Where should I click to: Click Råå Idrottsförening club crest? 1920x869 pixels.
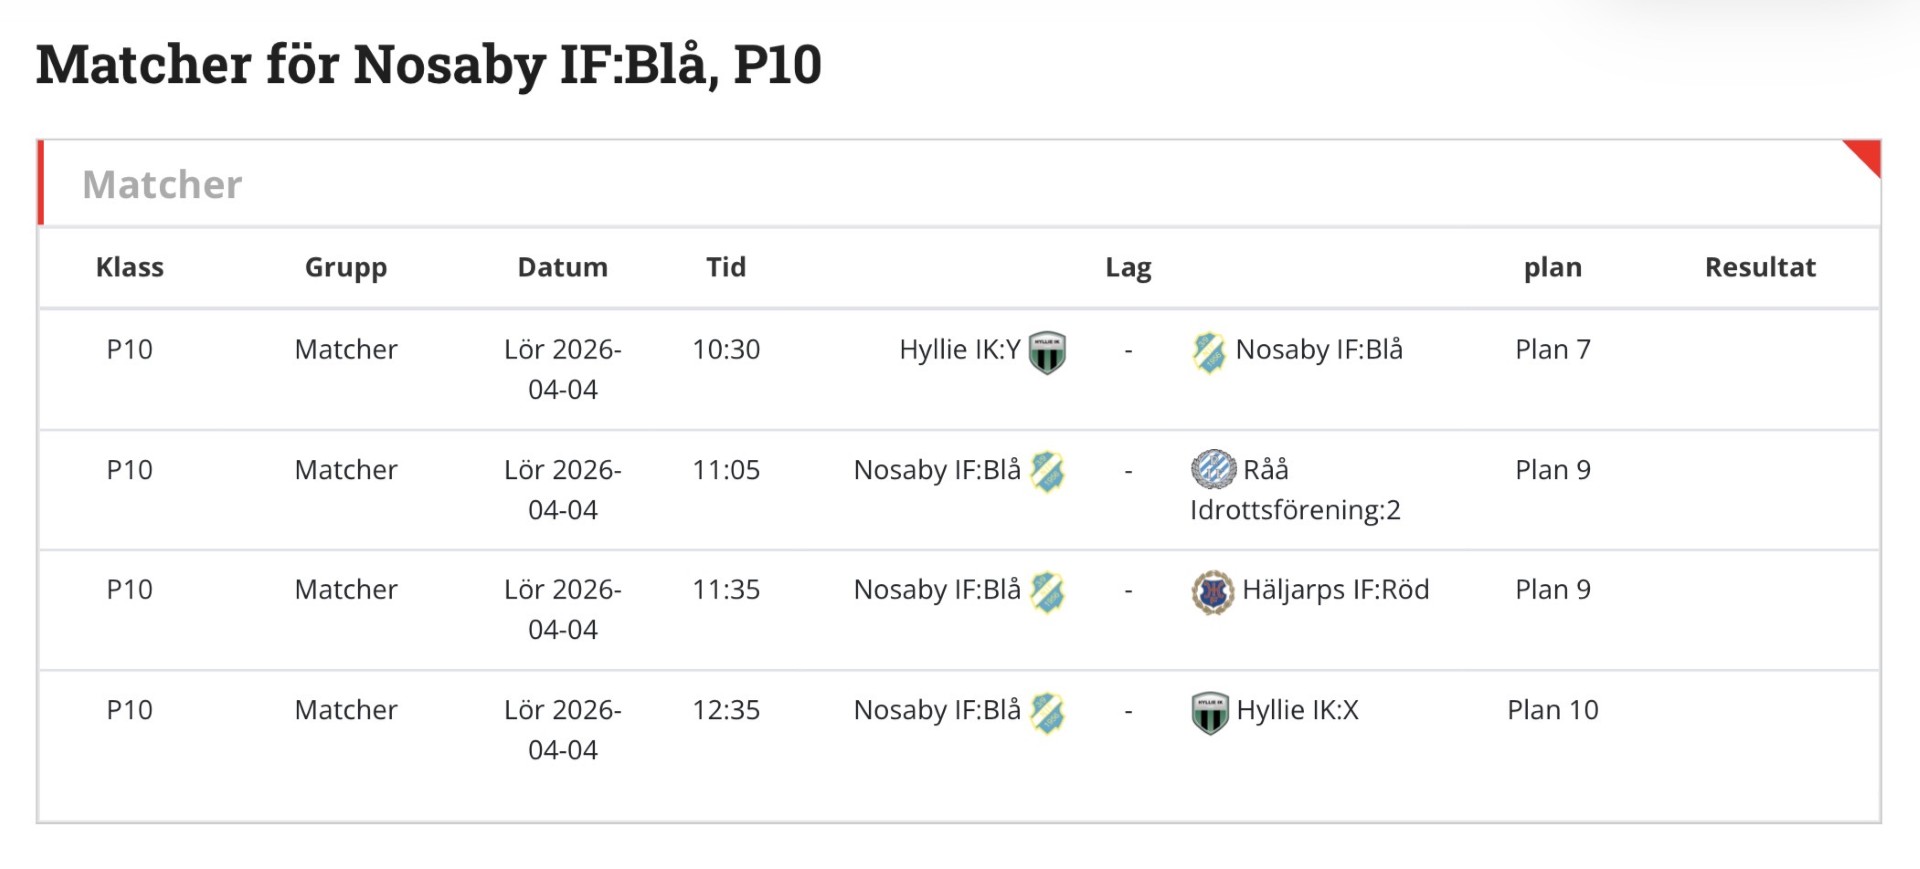tap(1213, 469)
